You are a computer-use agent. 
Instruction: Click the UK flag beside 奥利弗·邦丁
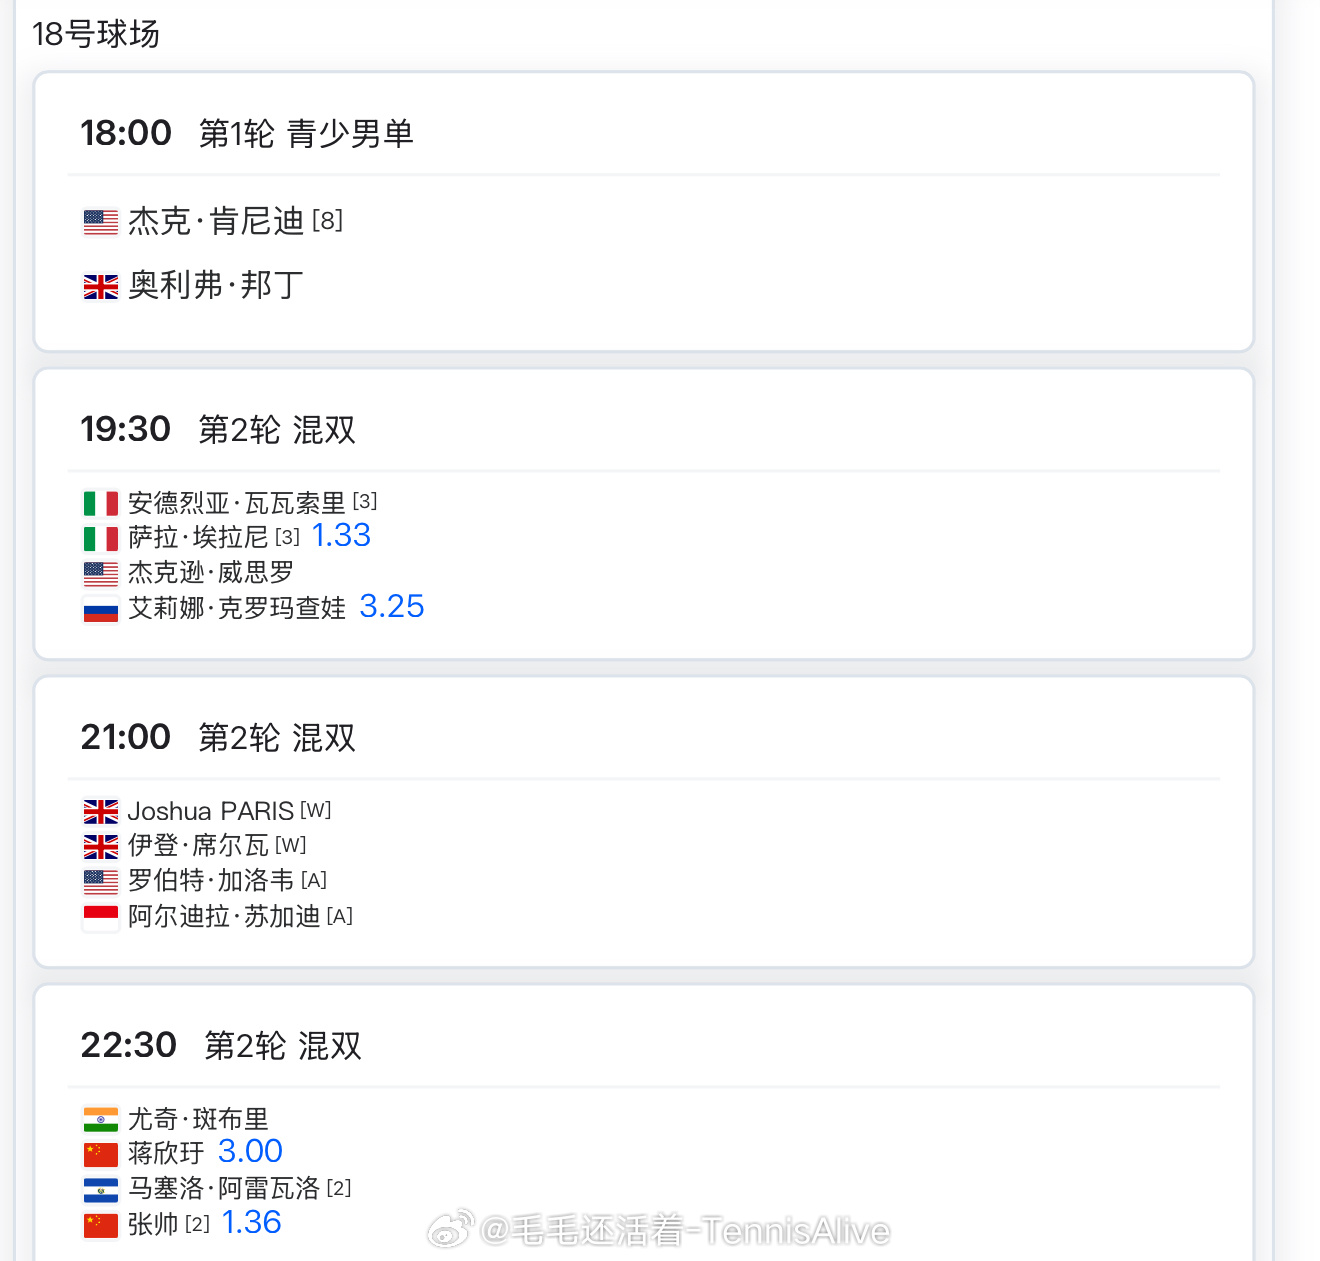100,287
